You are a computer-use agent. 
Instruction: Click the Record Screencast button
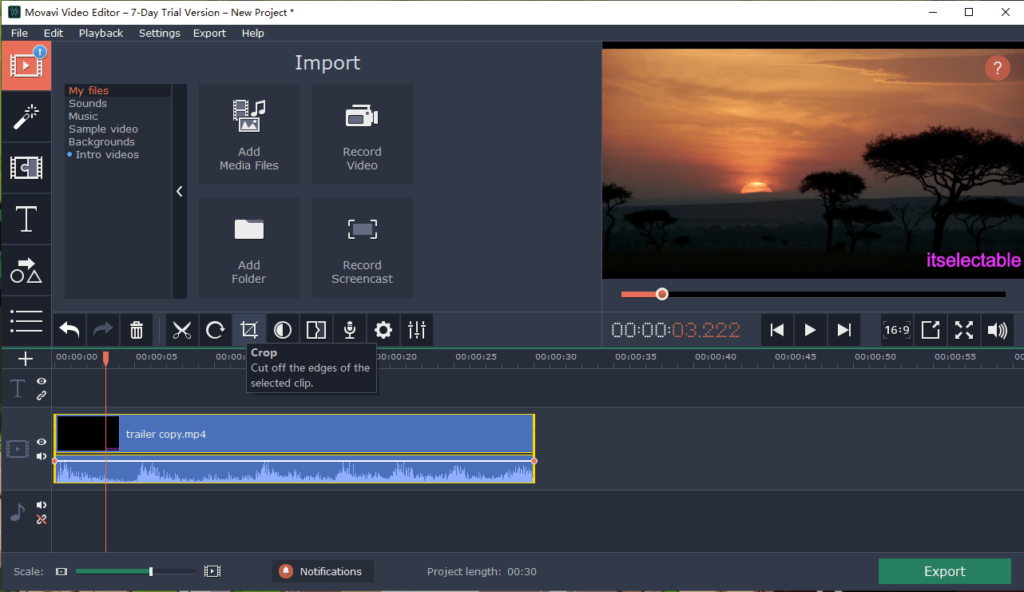click(362, 248)
